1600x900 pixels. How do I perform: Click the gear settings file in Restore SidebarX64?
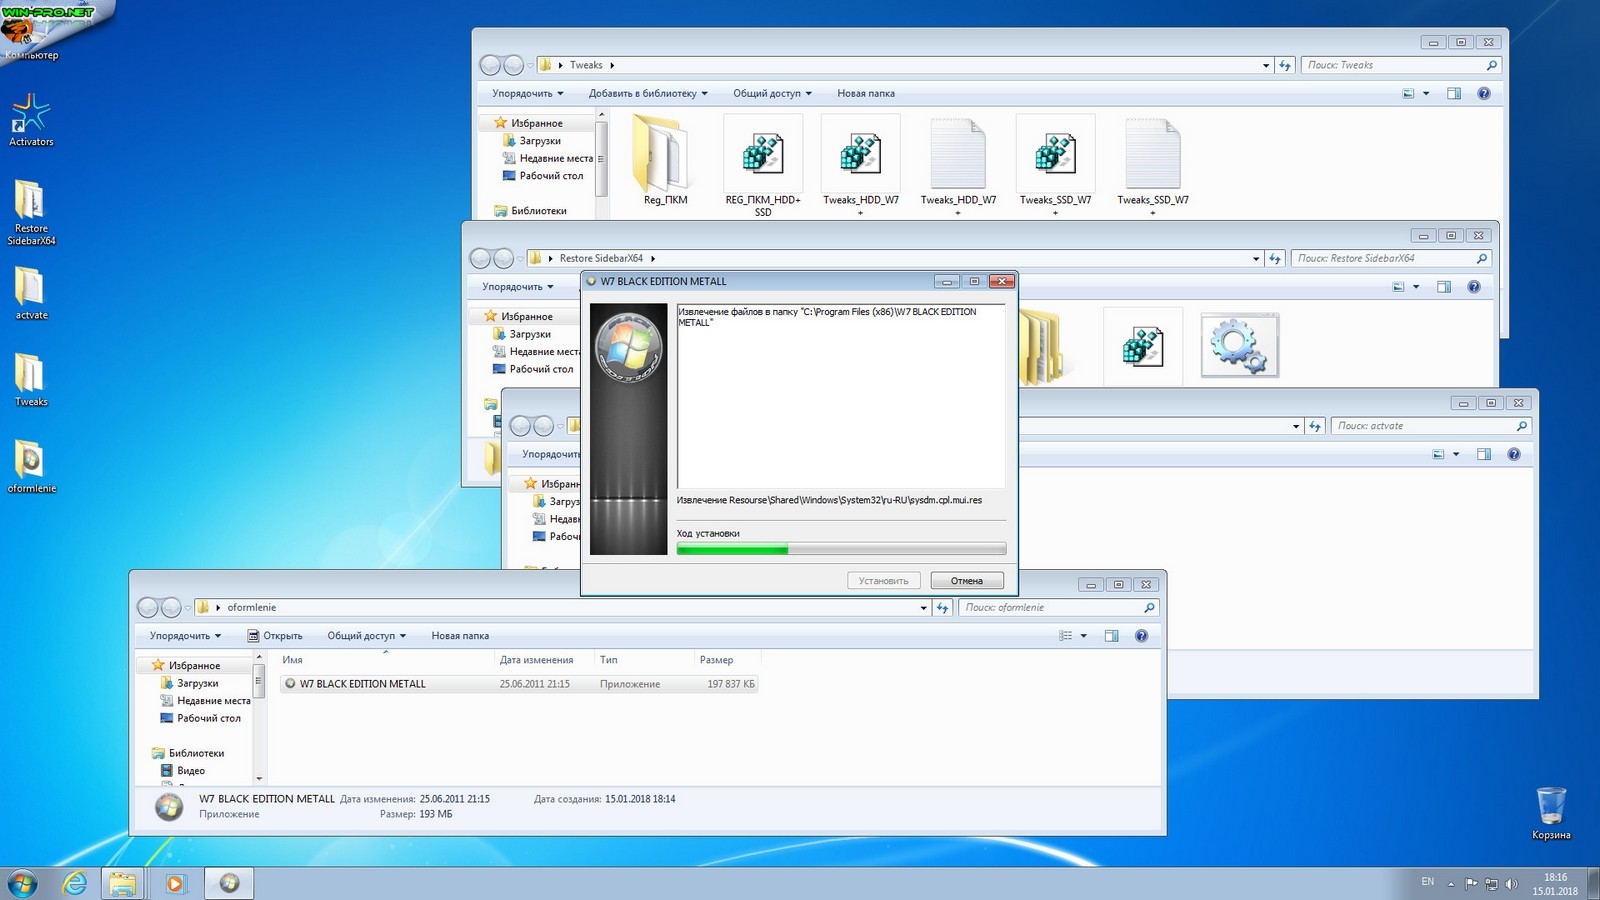point(1239,346)
